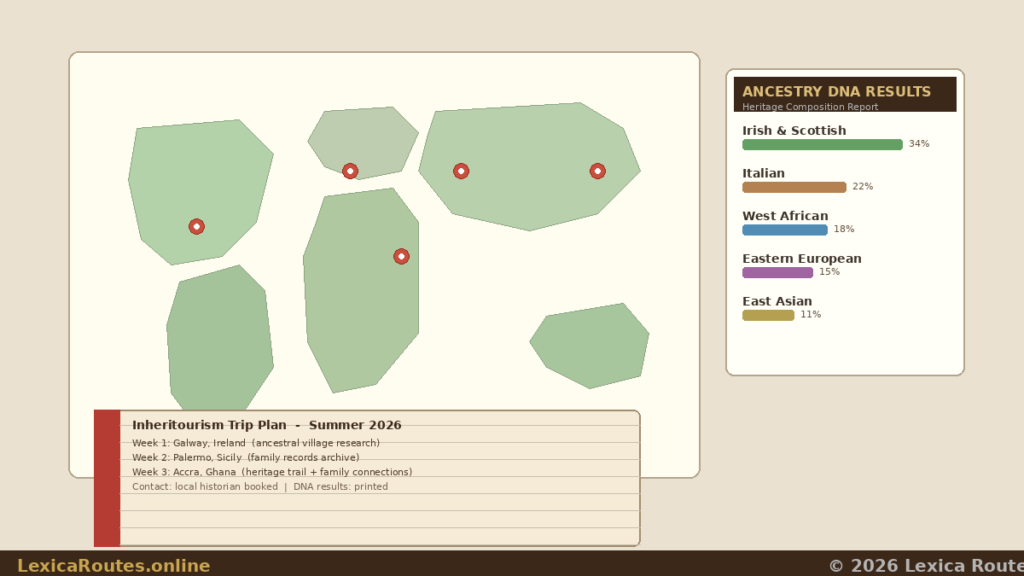Click the 'Week 1: Galway, Ireland' line
Screen dimensions: 1024x576
(x=255, y=443)
